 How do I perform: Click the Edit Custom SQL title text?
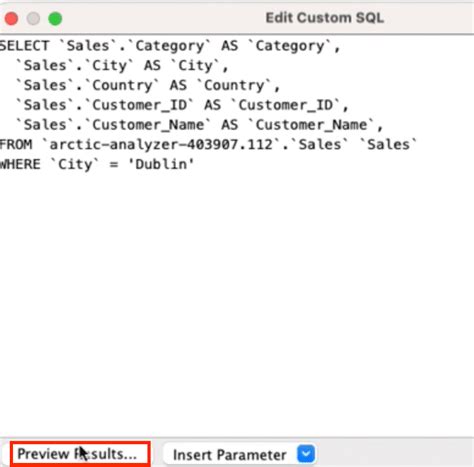(x=325, y=18)
